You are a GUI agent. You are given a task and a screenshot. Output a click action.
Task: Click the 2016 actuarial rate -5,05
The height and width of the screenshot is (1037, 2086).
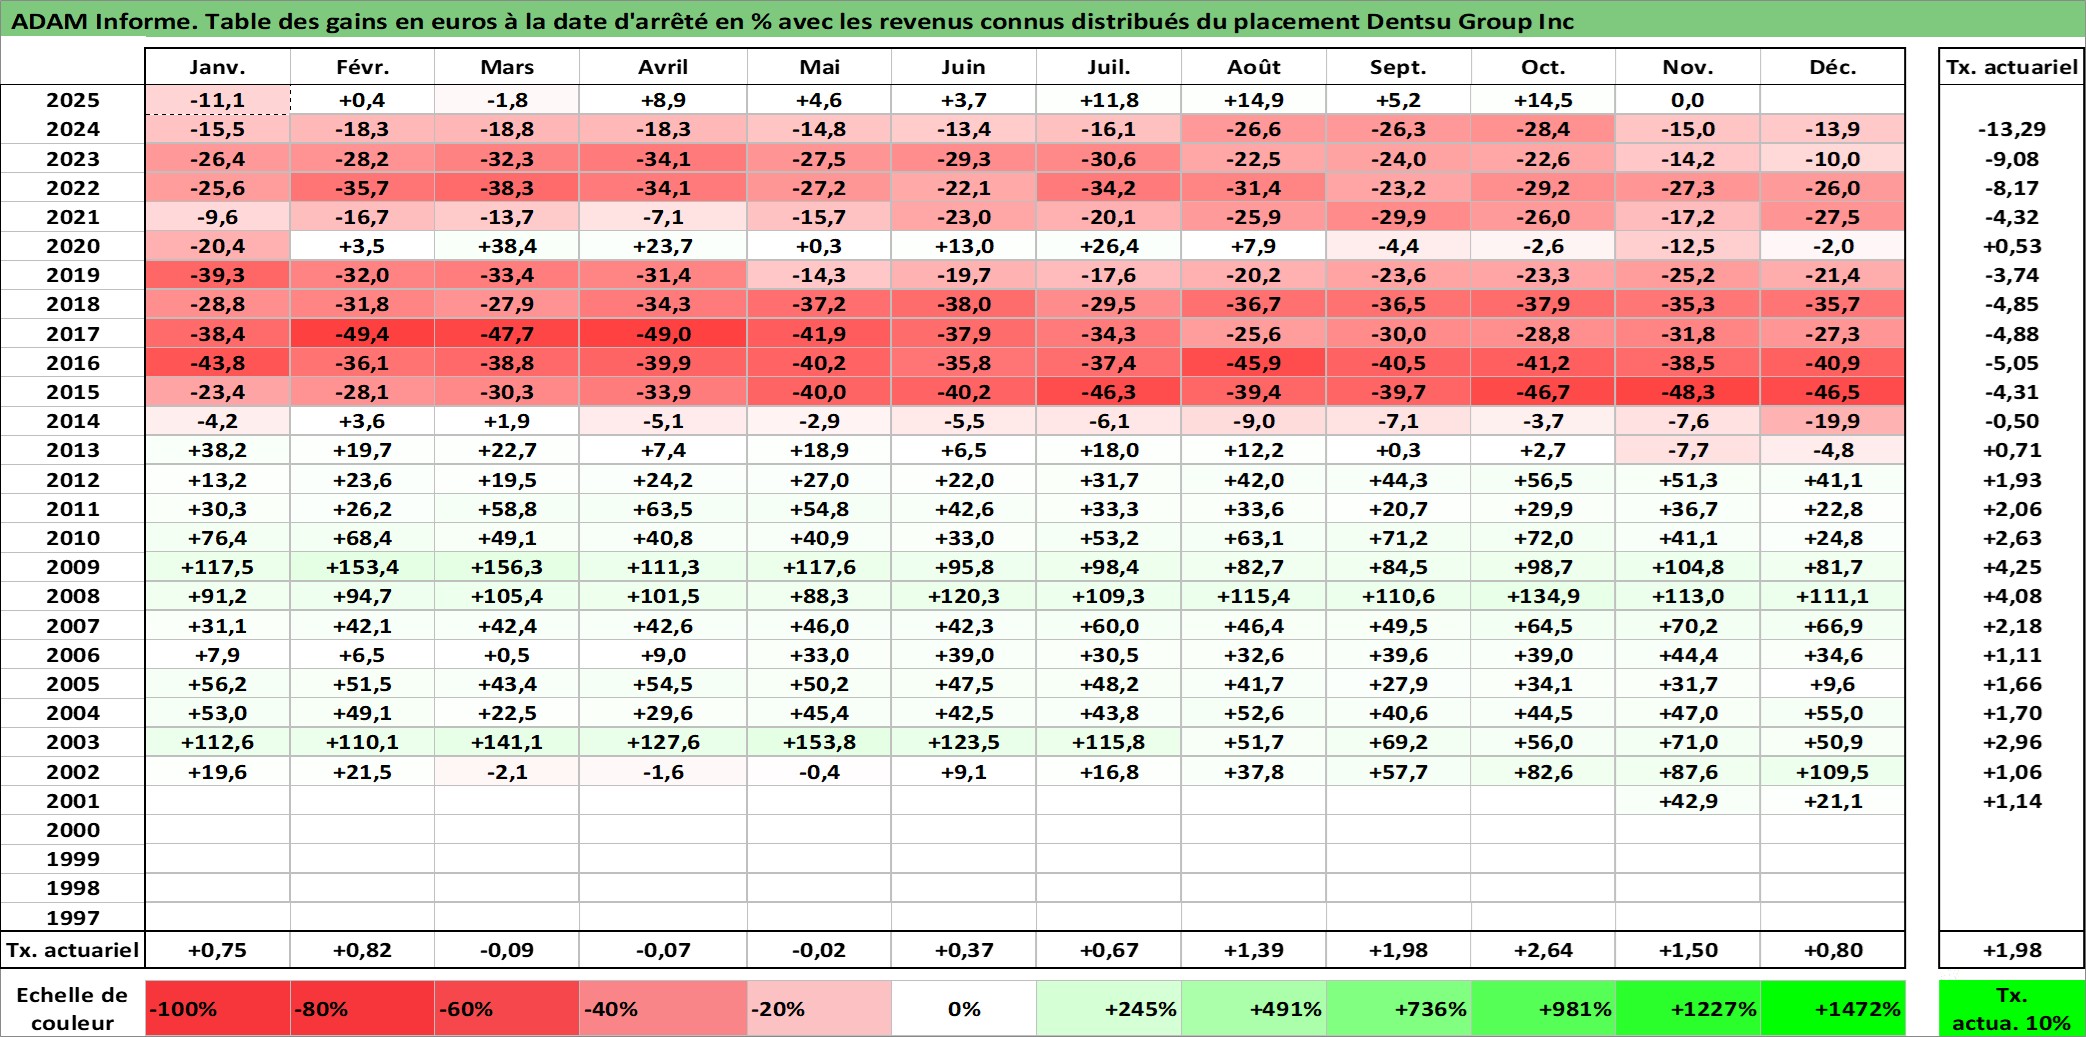pyautogui.click(x=2011, y=363)
